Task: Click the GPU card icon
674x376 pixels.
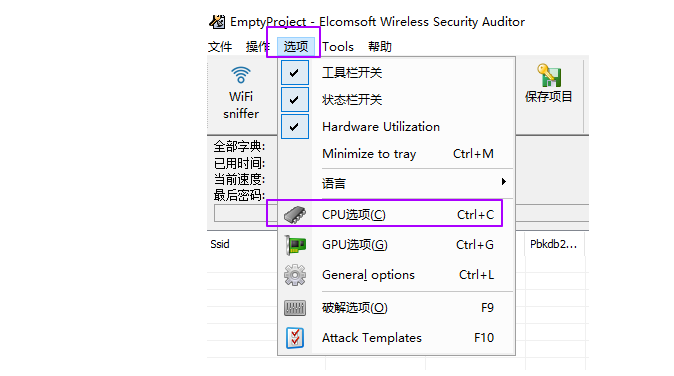Action: [x=295, y=245]
